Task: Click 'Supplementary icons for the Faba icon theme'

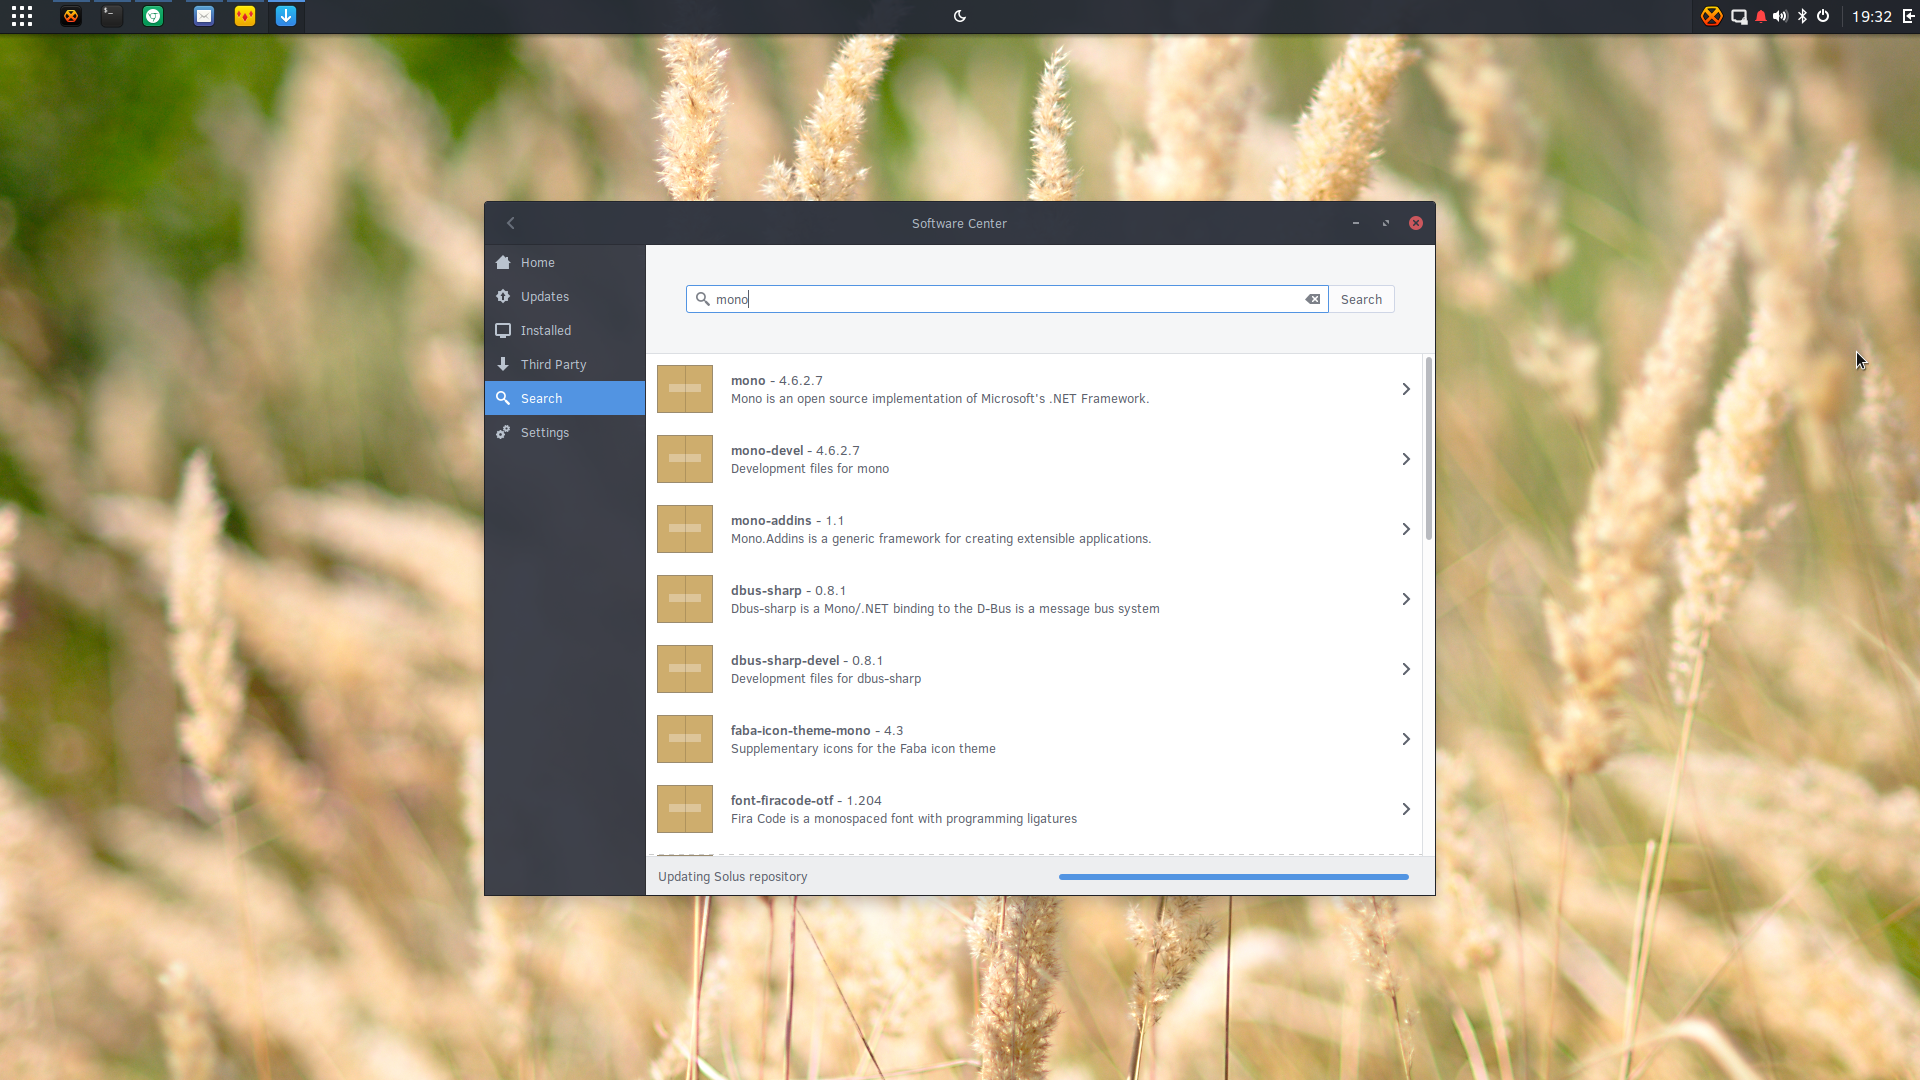Action: pyautogui.click(x=863, y=749)
